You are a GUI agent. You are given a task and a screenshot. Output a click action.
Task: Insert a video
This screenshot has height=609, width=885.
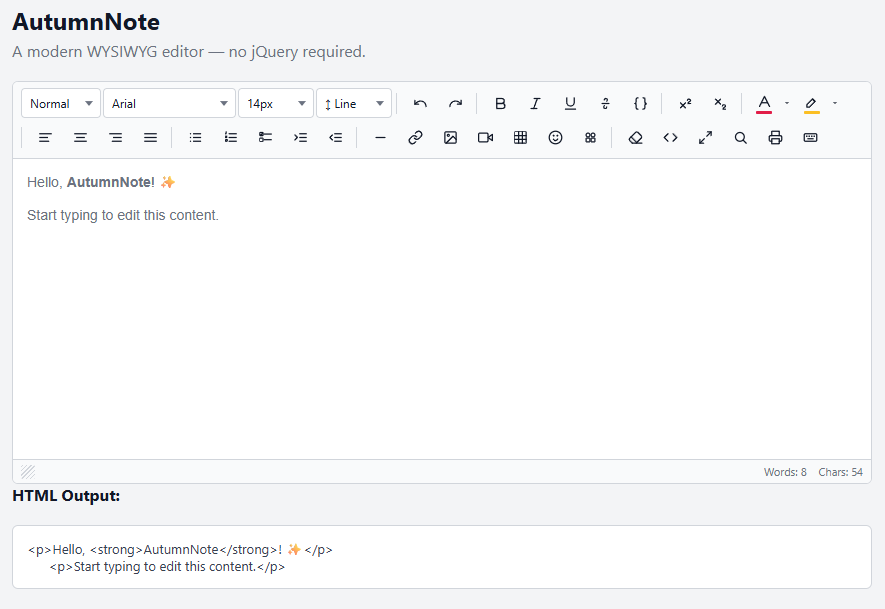485,138
